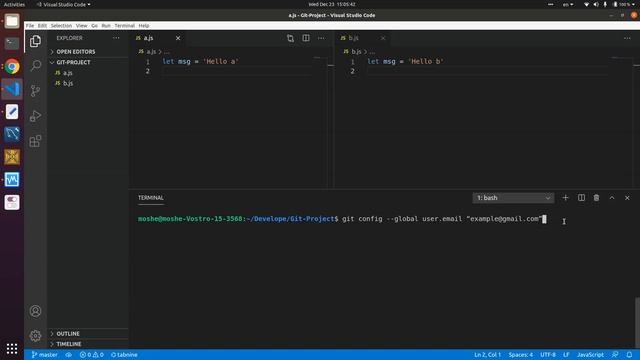Click LF end-of-line status item
The width and height of the screenshot is (640, 360).
click(566, 355)
